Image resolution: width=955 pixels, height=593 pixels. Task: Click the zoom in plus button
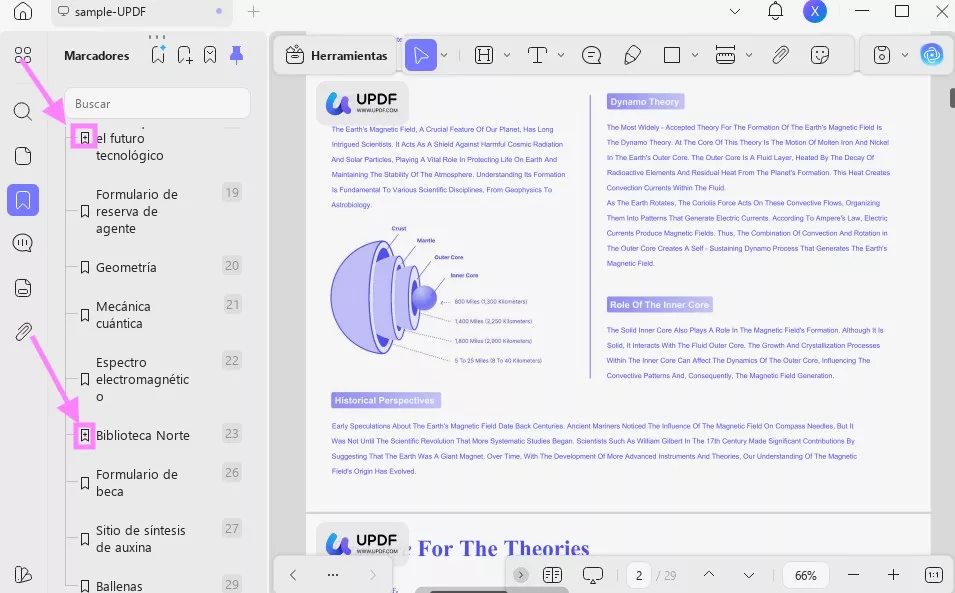[x=893, y=575]
